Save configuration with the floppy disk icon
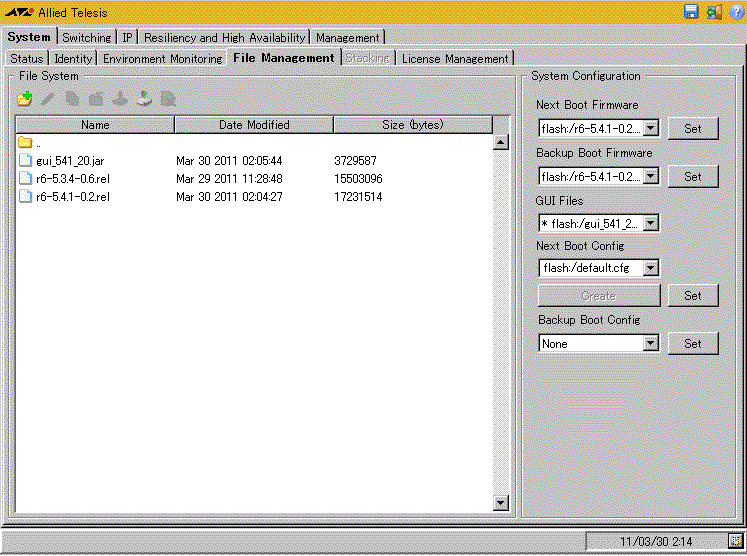The height and width of the screenshot is (556, 747). click(x=691, y=12)
